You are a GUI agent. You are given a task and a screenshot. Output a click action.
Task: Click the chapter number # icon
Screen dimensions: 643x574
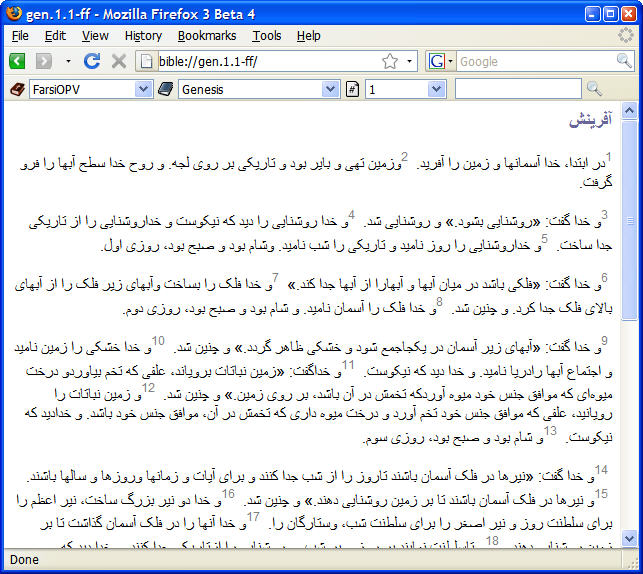click(x=352, y=89)
